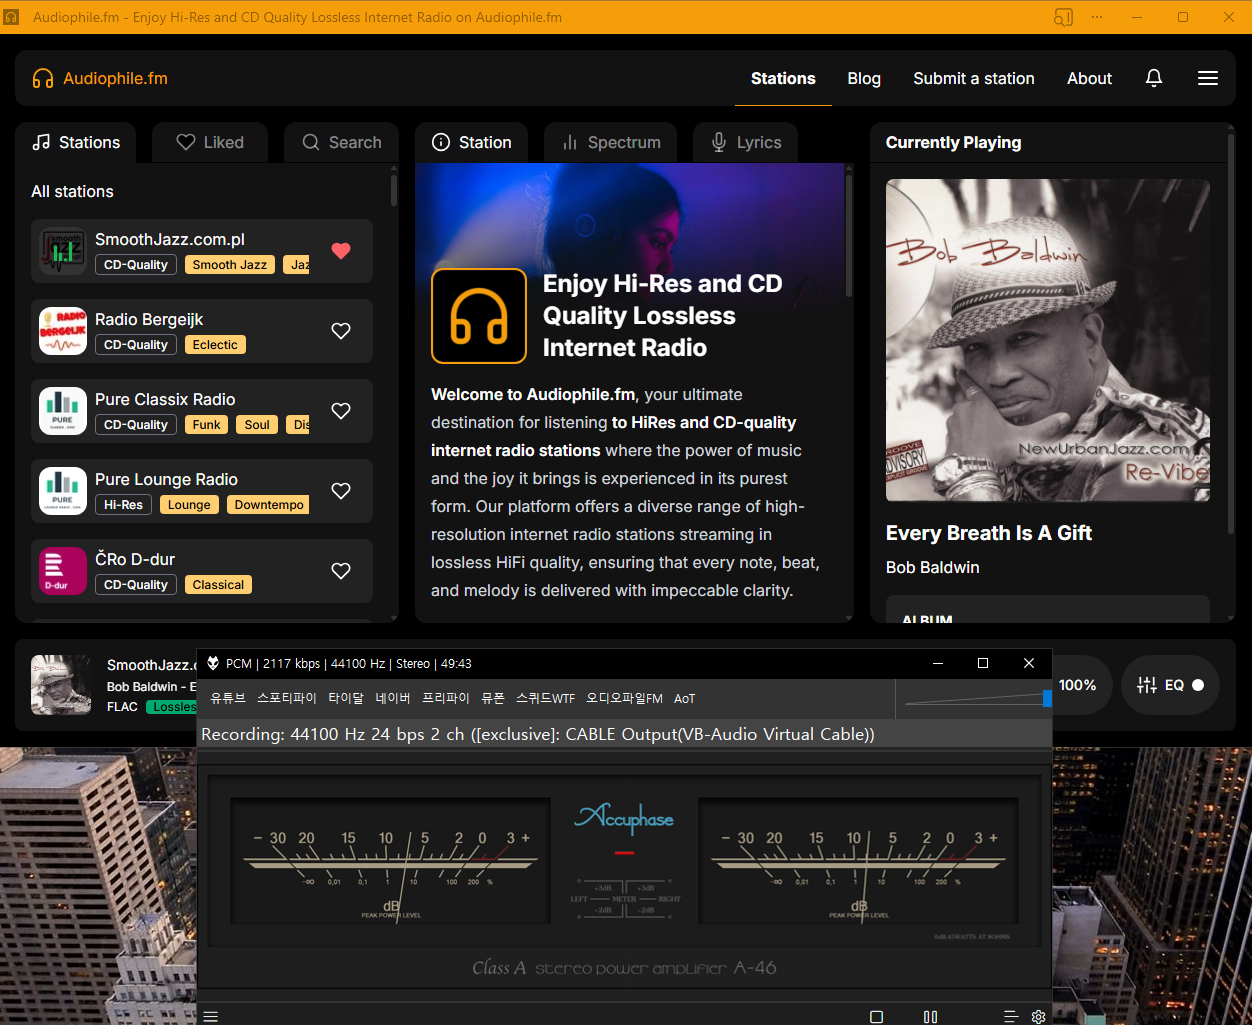Open the Lyrics tab
This screenshot has width=1252, height=1025.
click(x=745, y=142)
